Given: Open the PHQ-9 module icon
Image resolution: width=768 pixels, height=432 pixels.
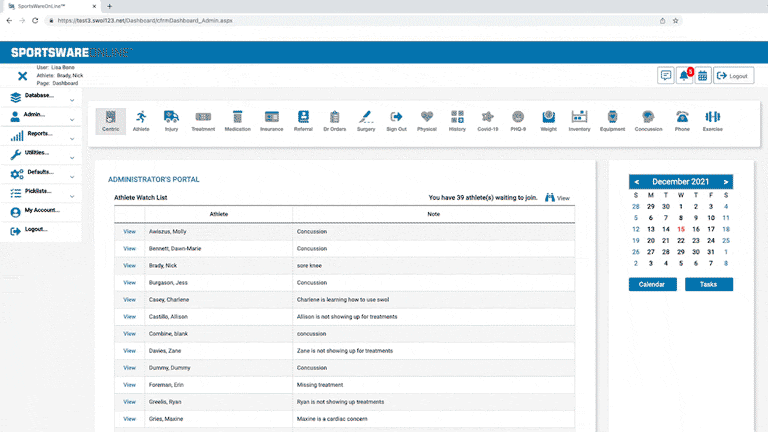Looking at the screenshot, I should [x=518, y=121].
